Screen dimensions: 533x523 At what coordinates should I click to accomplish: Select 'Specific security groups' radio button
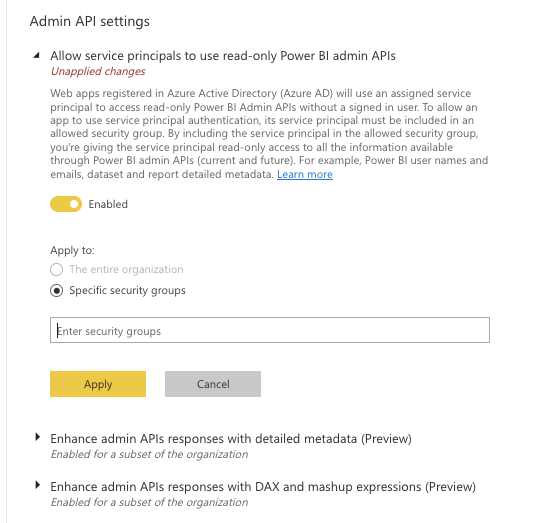point(56,291)
